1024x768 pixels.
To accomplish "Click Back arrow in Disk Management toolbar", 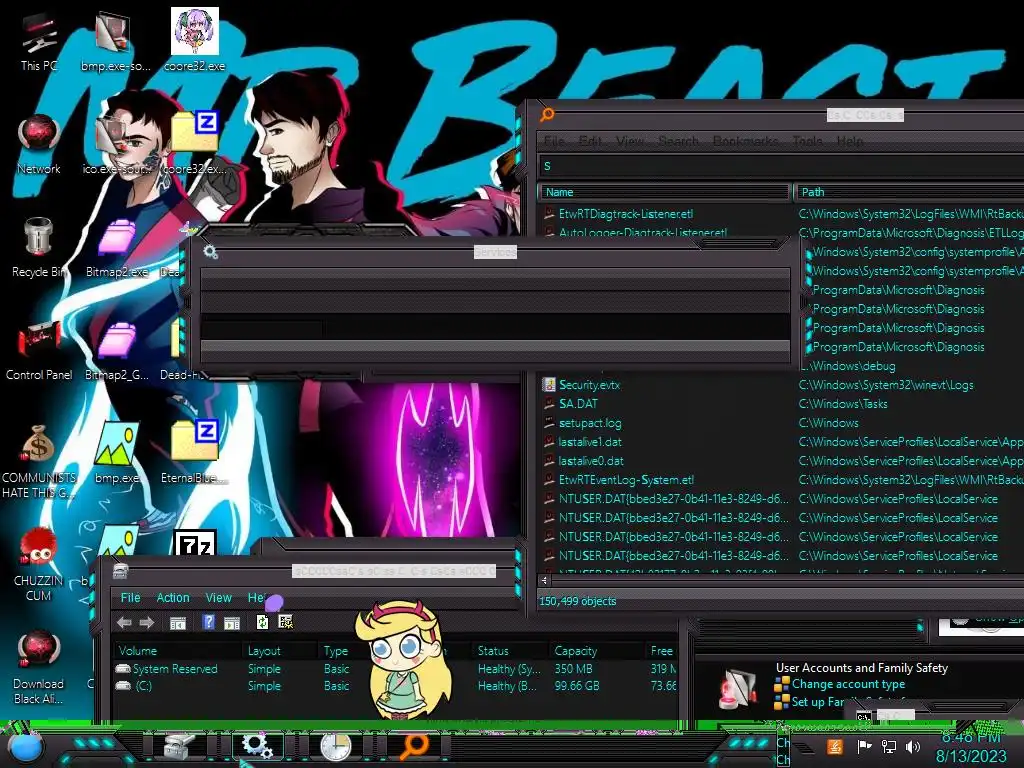I will [x=124, y=622].
